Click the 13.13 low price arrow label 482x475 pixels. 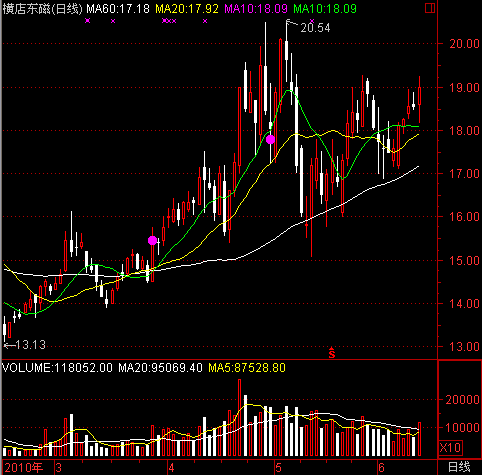pos(24,345)
